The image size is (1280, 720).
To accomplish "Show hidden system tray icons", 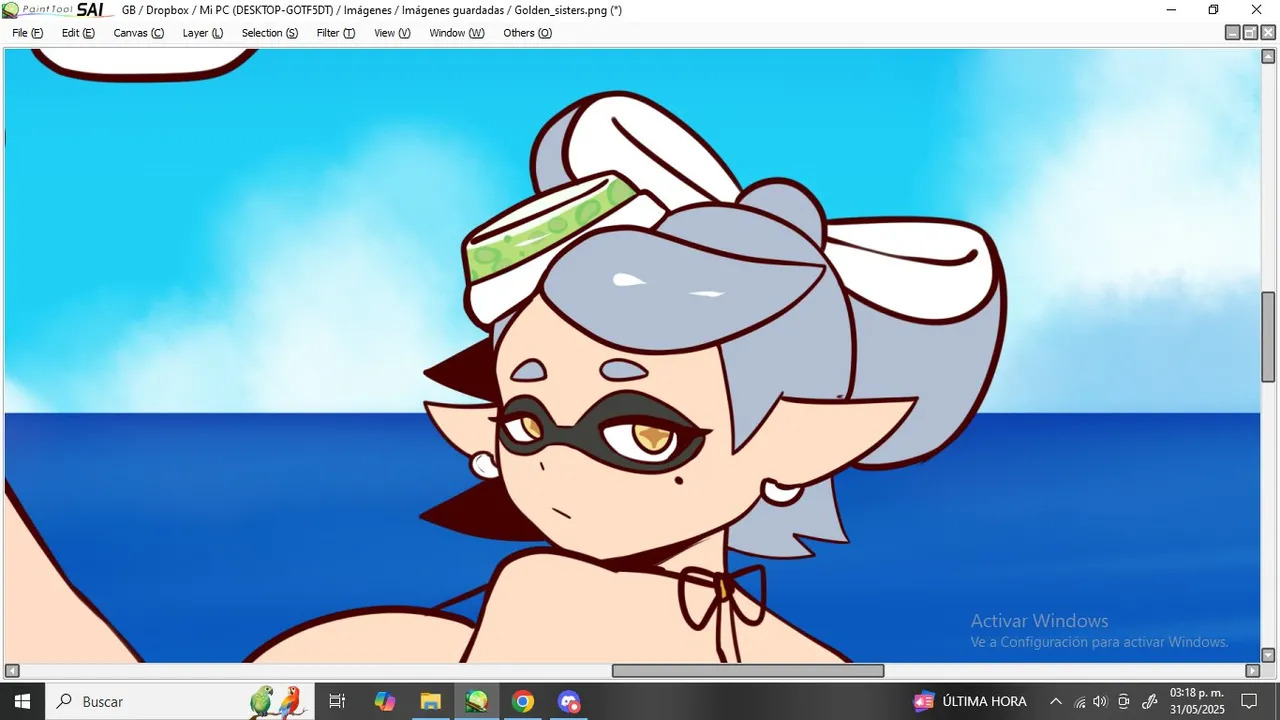I will click(1055, 701).
